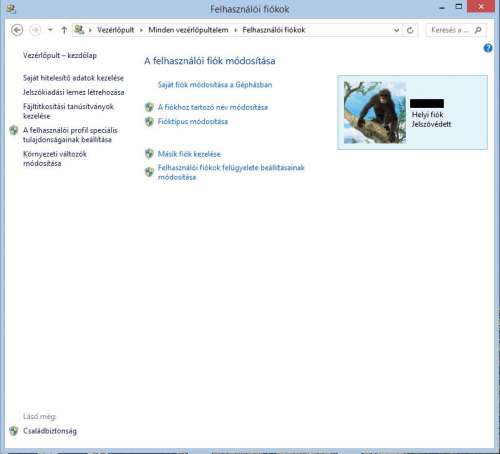
Task: Open Környezeti változók módosítása
Action: (55, 159)
